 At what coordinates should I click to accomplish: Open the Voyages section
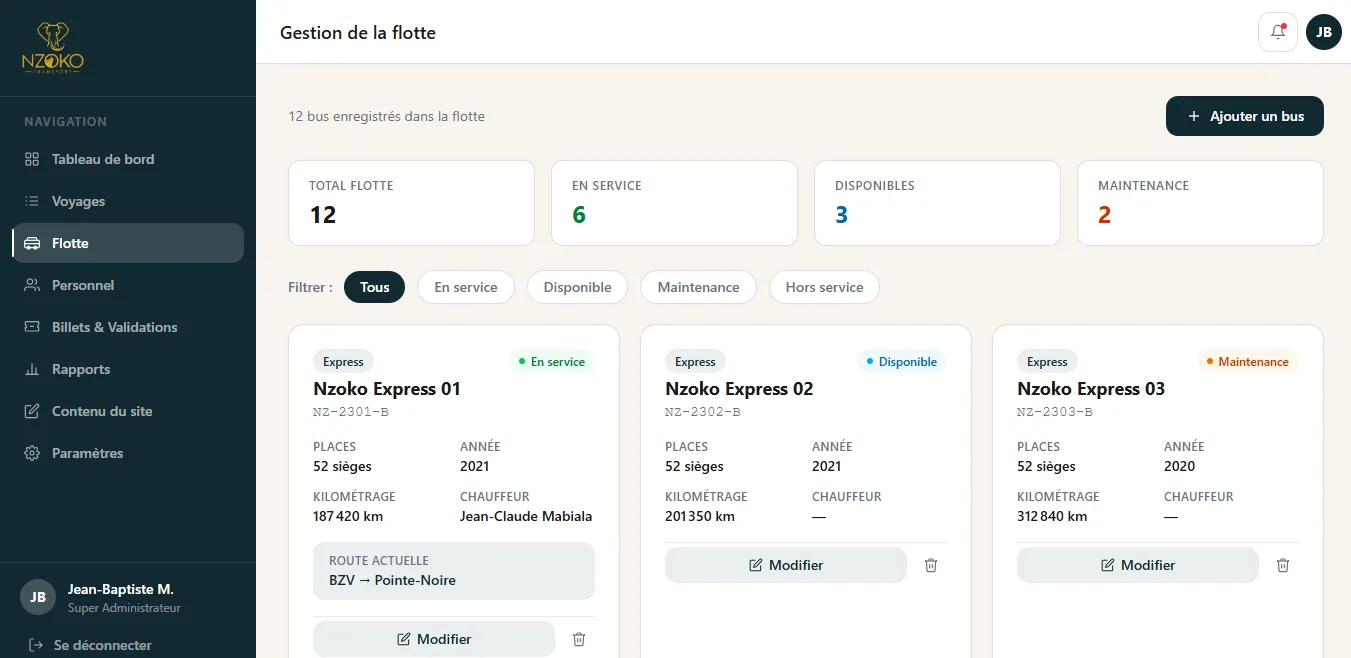point(128,201)
